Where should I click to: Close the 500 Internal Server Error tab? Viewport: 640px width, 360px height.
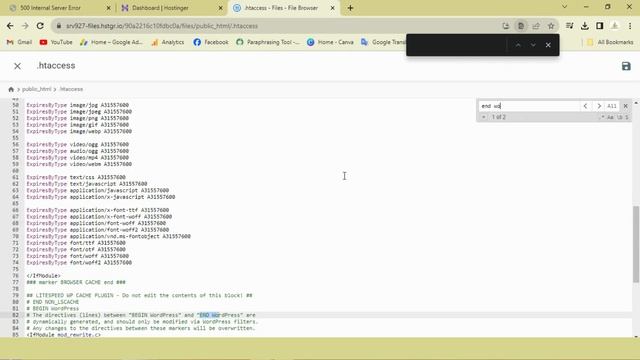(108, 8)
